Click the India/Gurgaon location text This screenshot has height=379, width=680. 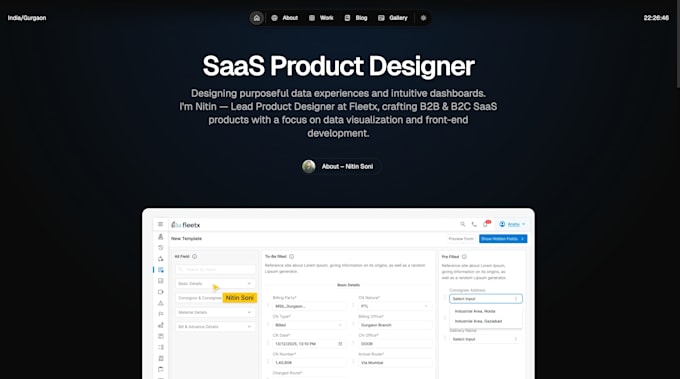pos(27,18)
